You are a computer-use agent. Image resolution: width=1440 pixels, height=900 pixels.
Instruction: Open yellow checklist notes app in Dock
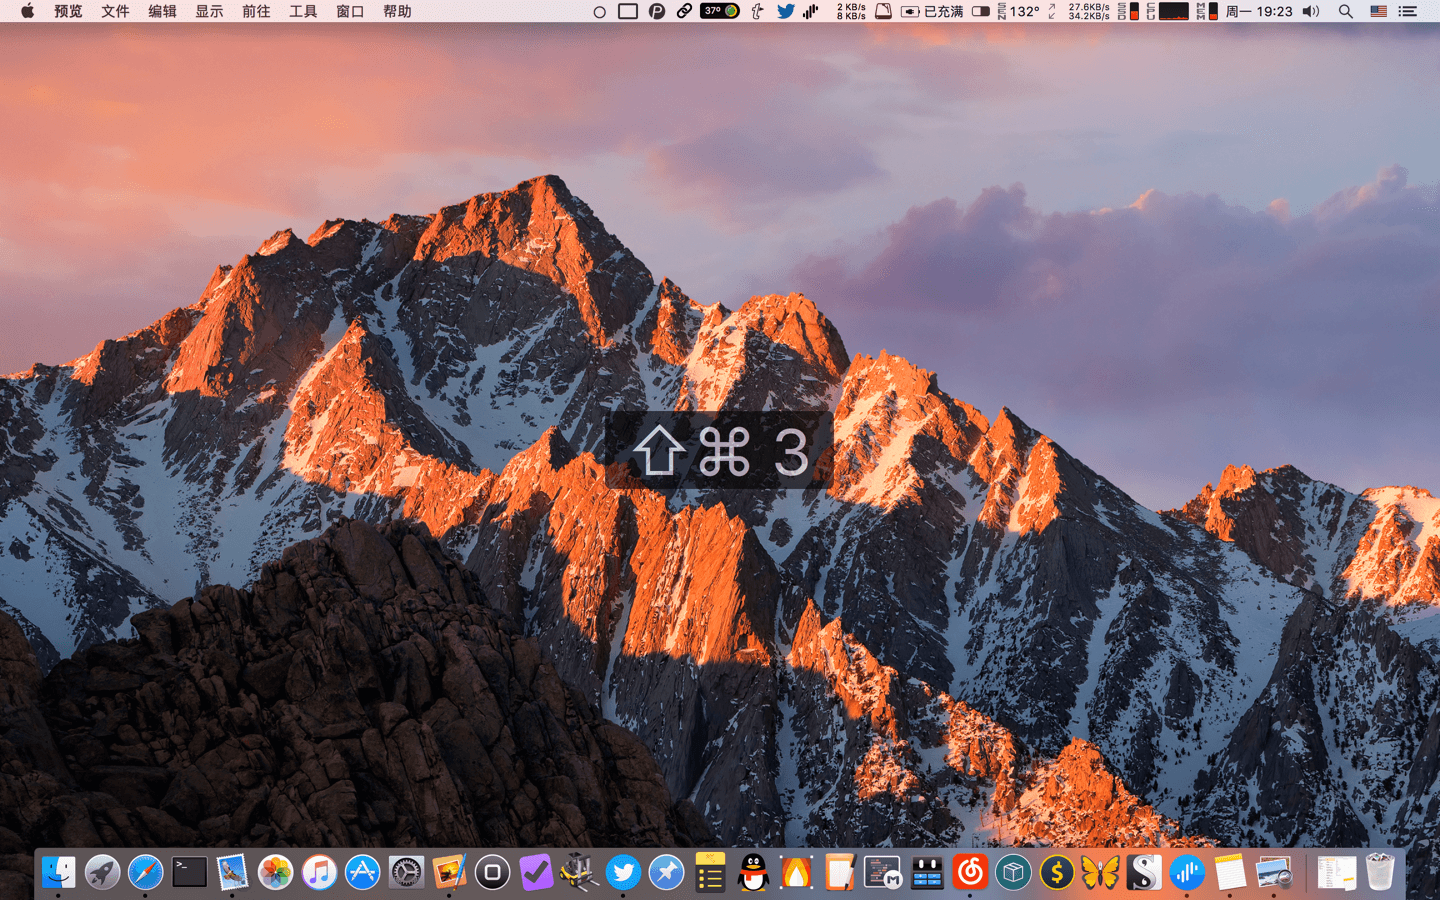(x=710, y=872)
